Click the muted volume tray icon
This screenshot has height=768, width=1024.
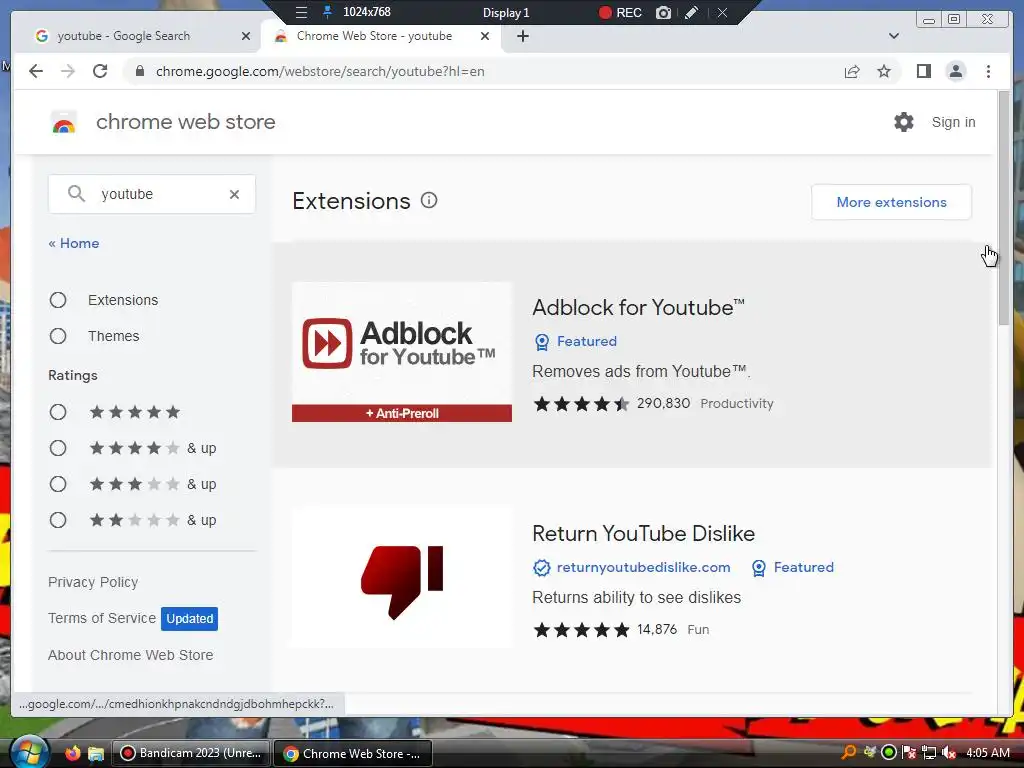[949, 753]
